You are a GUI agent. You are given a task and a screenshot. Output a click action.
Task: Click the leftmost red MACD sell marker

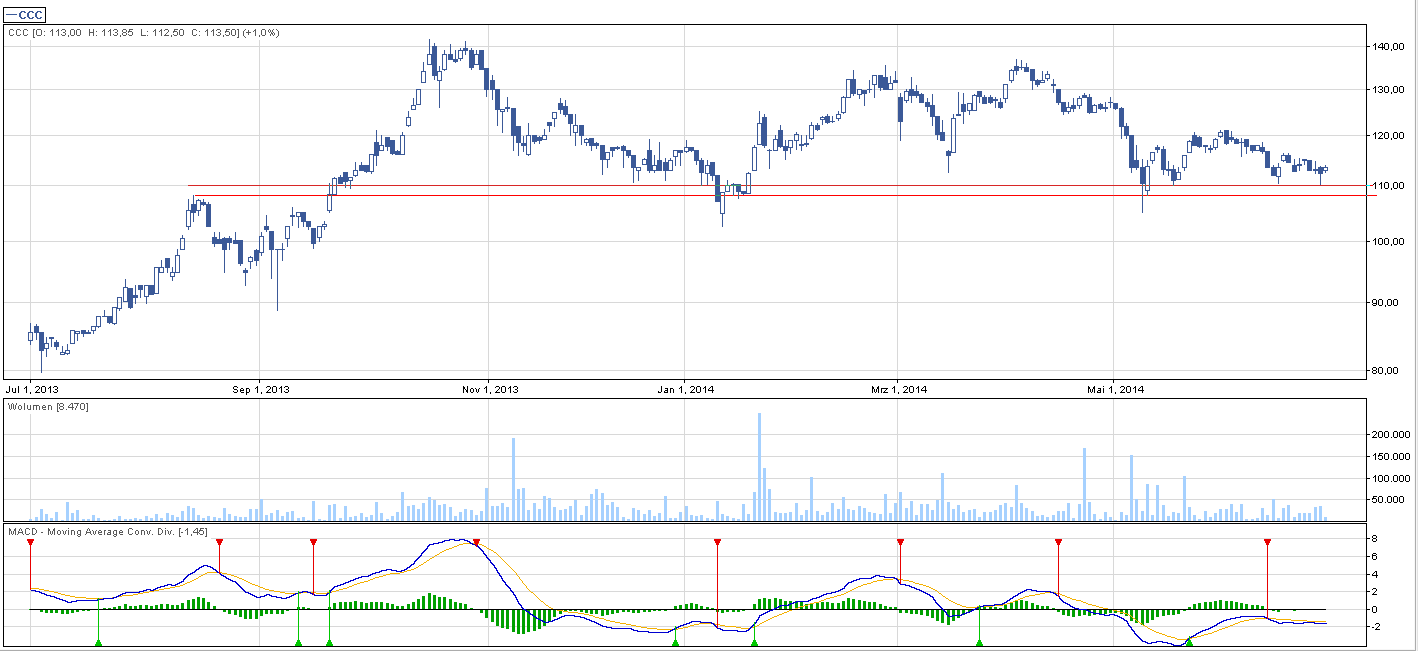(30, 542)
